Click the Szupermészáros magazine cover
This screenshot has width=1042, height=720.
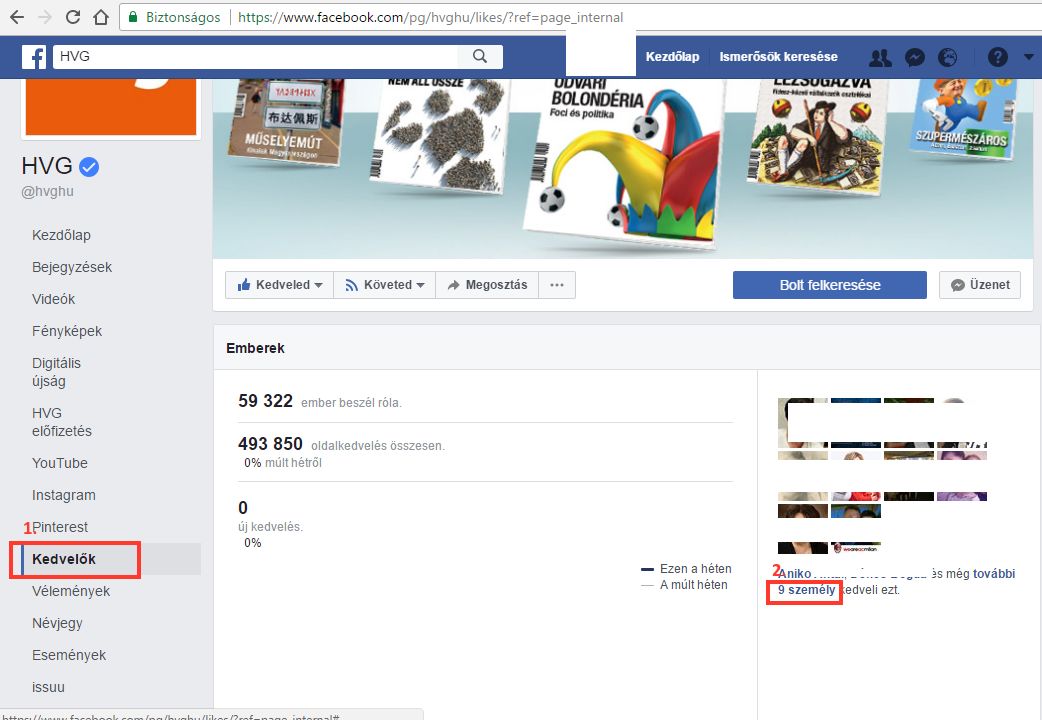[x=964, y=118]
